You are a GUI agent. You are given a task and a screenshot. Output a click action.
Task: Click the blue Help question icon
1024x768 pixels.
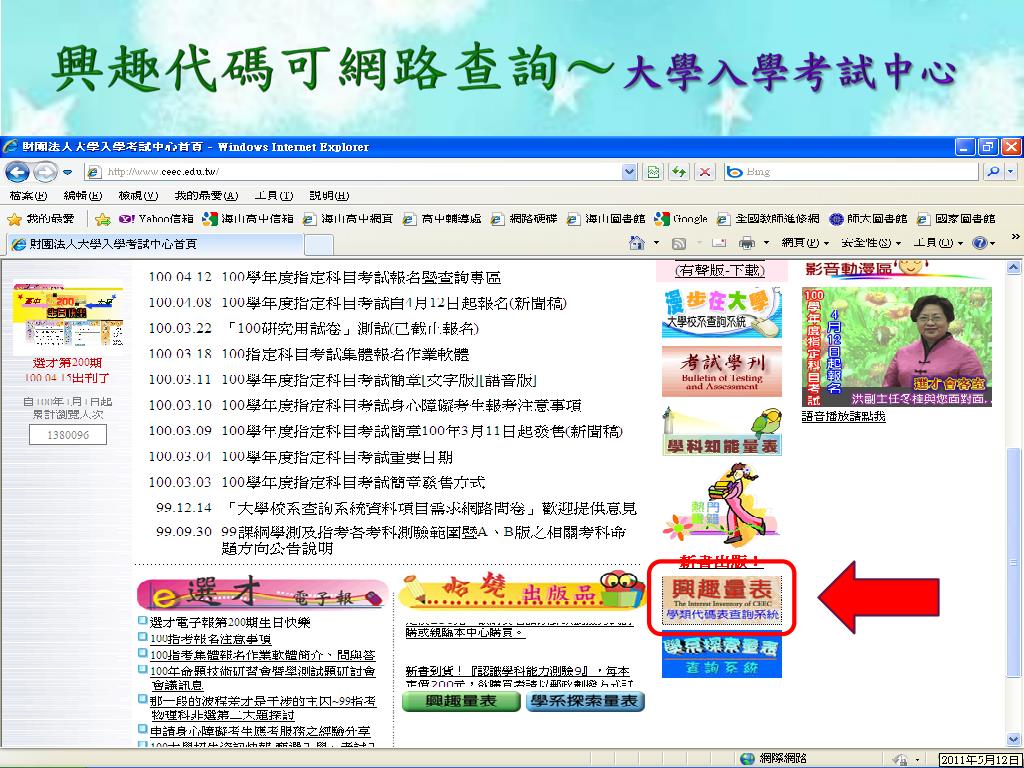980,243
